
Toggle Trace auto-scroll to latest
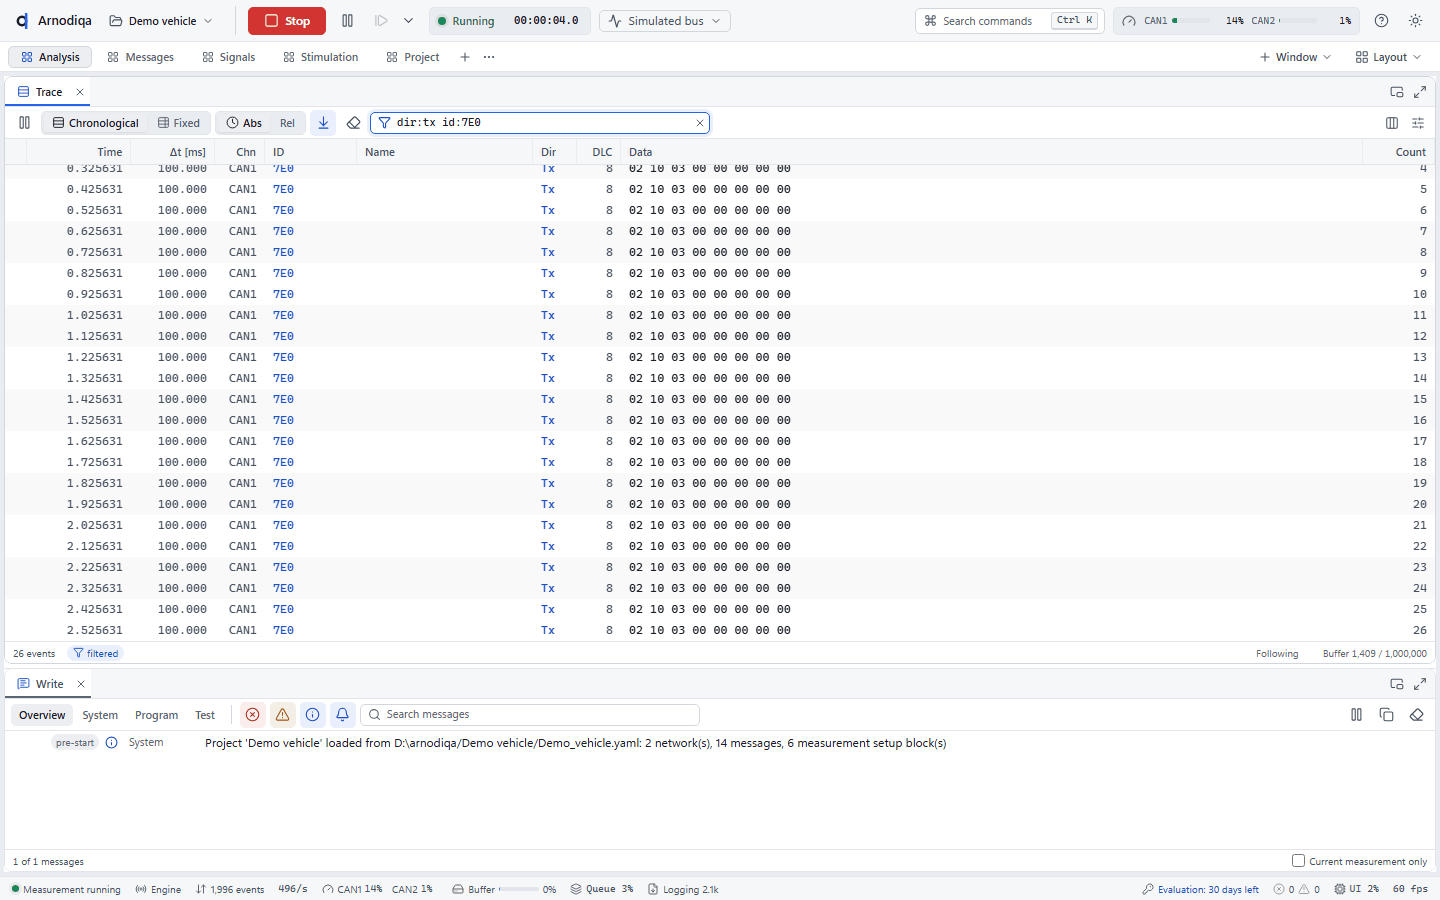pos(323,123)
